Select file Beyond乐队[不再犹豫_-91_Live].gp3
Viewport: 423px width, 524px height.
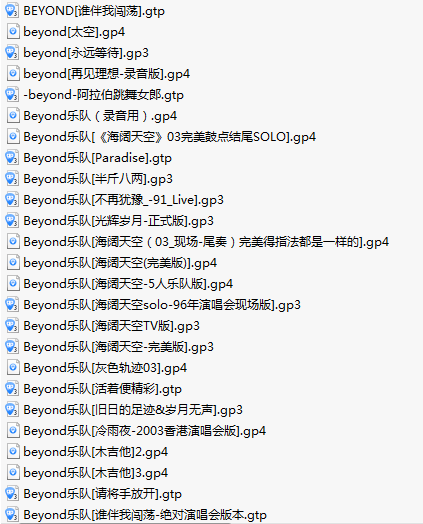pyautogui.click(x=123, y=200)
